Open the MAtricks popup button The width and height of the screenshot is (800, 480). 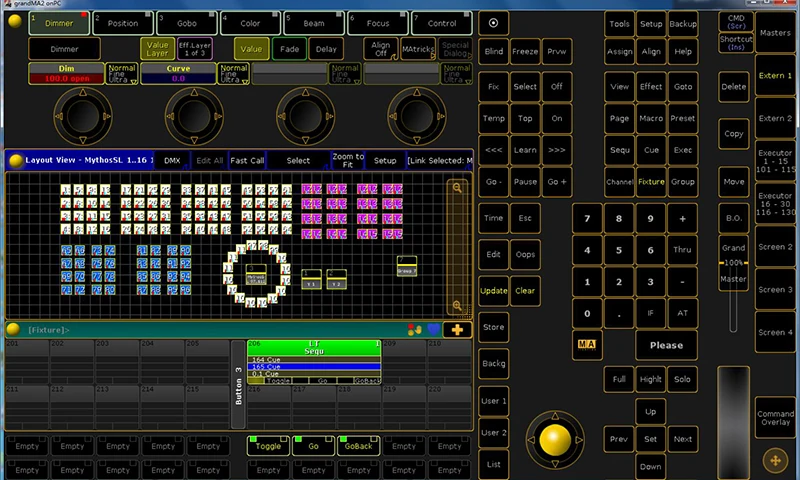click(418, 48)
